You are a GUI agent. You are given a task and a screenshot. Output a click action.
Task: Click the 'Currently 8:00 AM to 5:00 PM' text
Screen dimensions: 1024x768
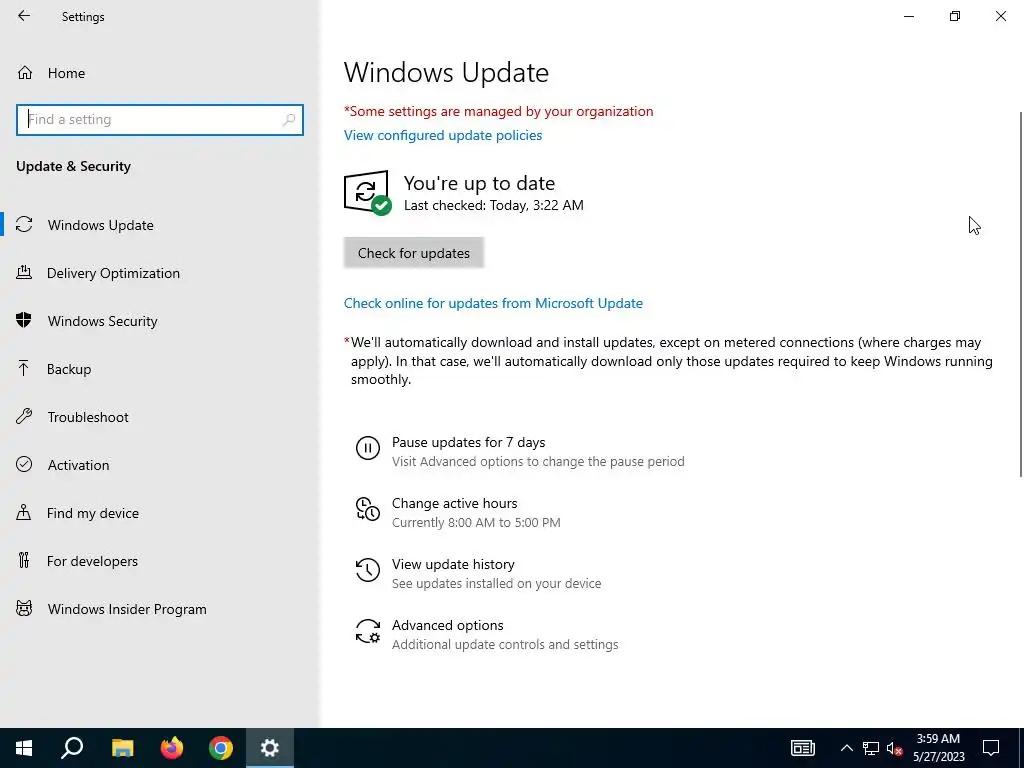tap(476, 522)
